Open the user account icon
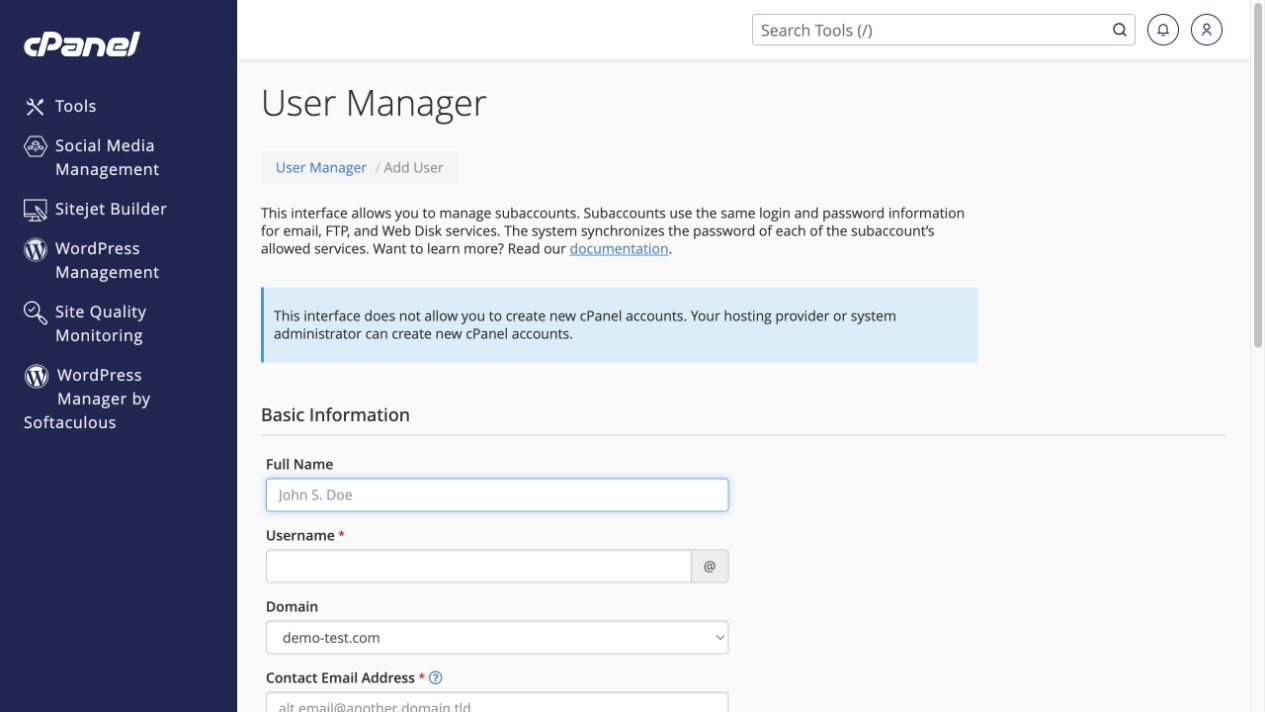This screenshot has width=1265, height=712. tap(1207, 30)
